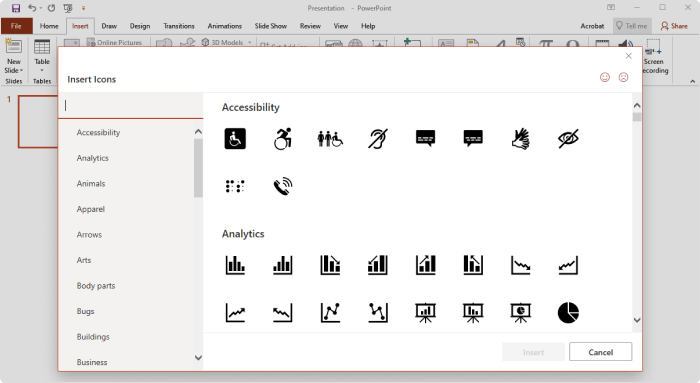Open the Slide Show tab
The width and height of the screenshot is (700, 383).
(271, 26)
